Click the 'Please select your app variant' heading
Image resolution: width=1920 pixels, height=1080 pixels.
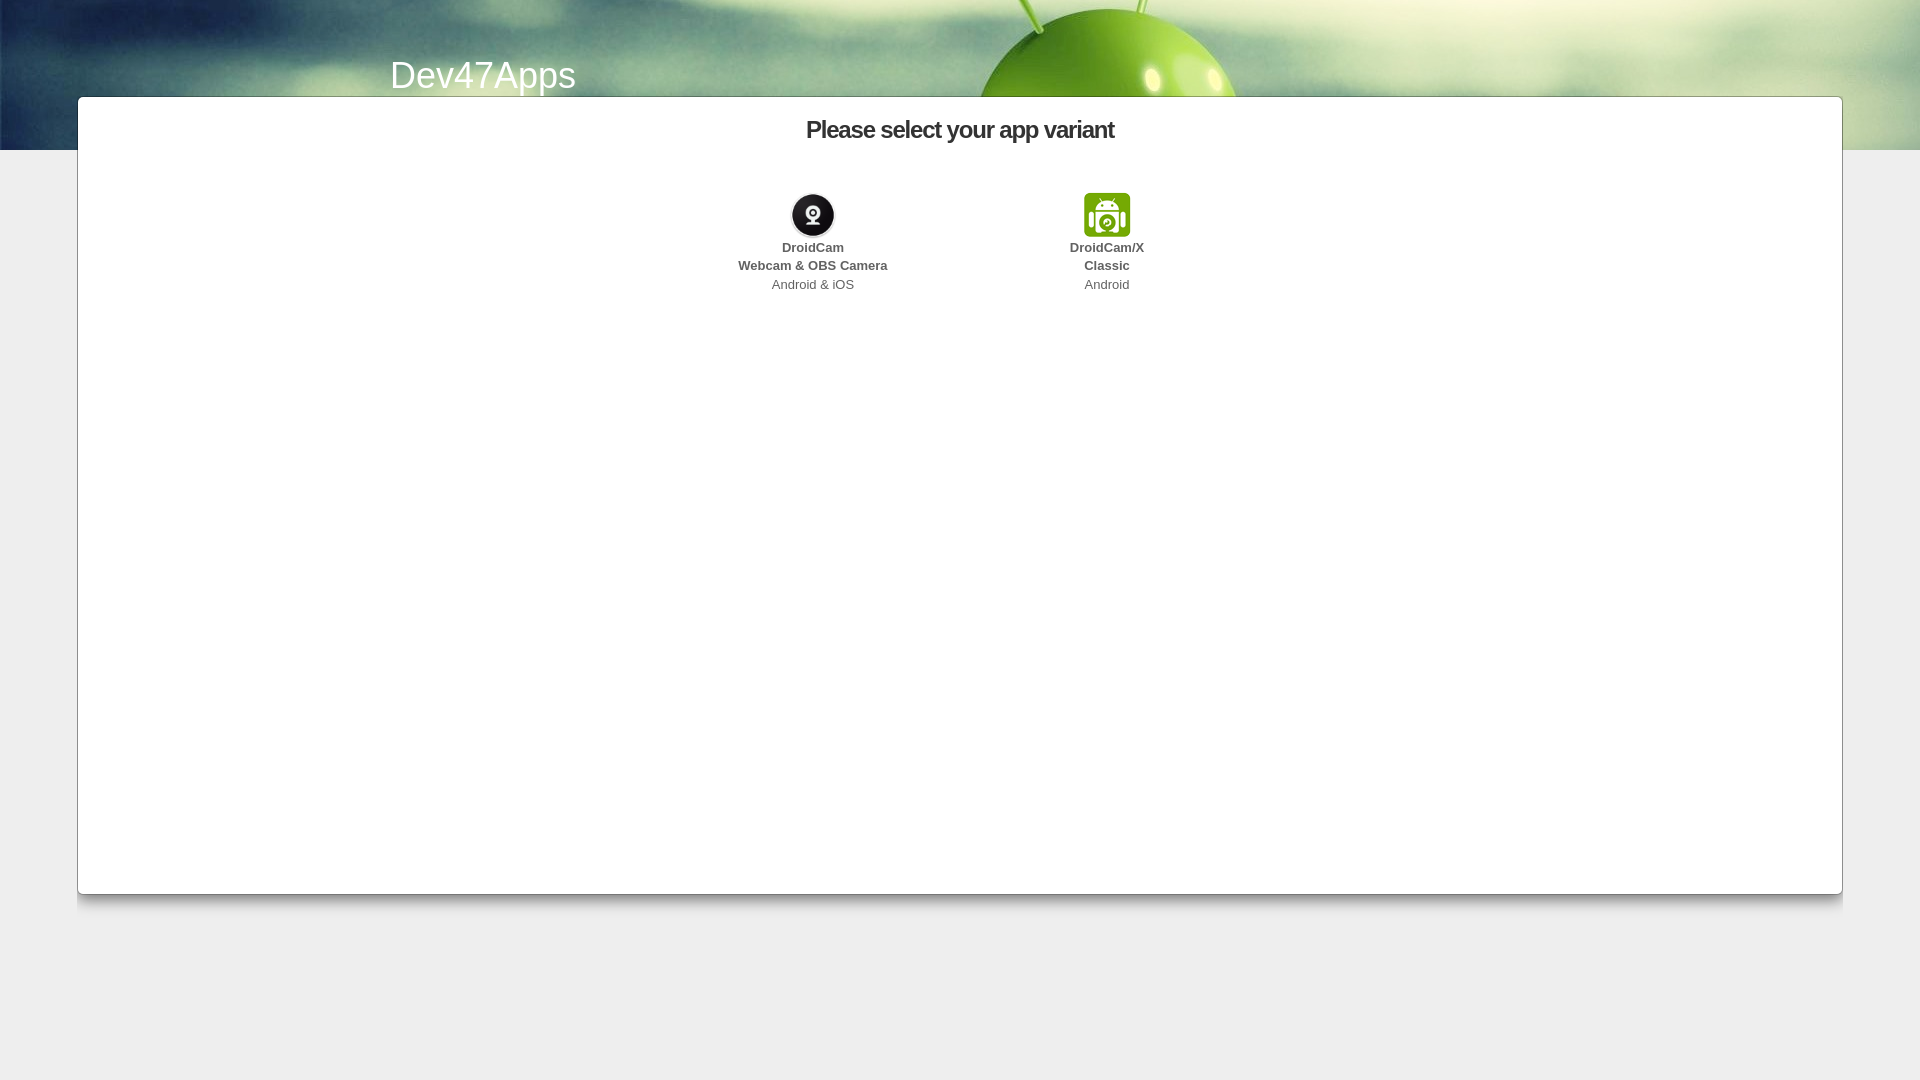[960, 130]
